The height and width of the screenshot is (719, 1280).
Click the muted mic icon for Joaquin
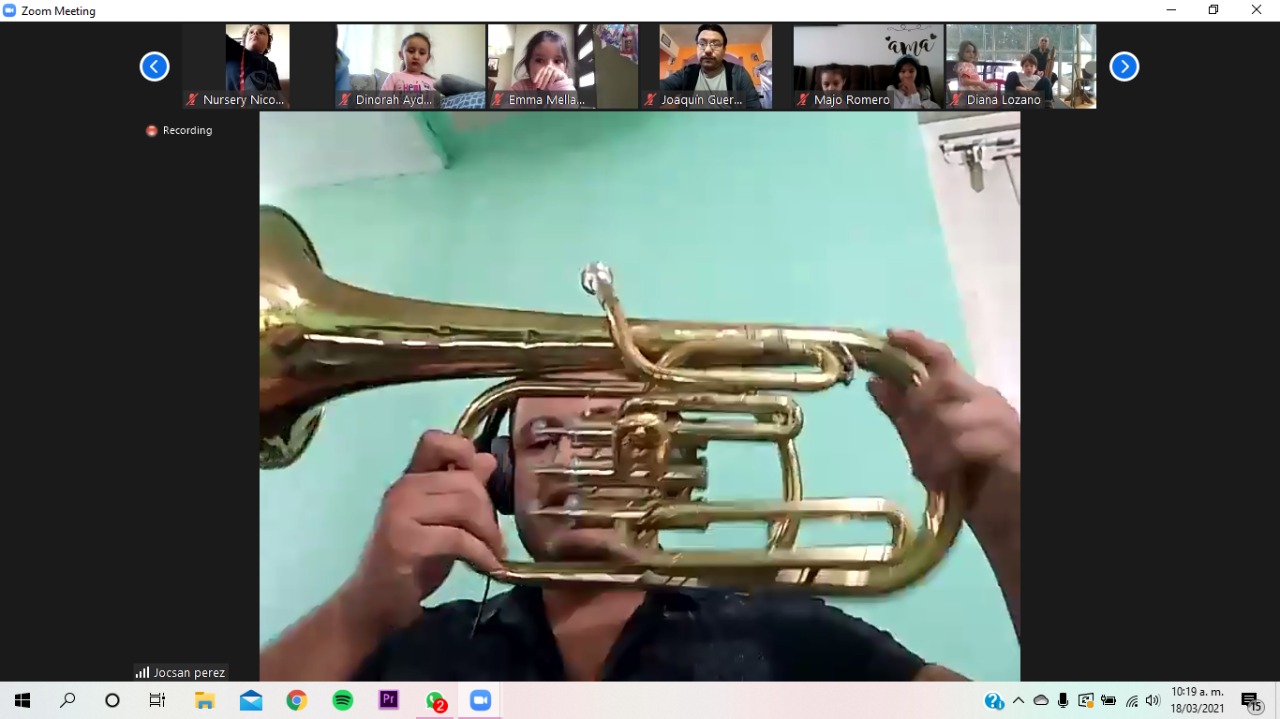tap(650, 100)
